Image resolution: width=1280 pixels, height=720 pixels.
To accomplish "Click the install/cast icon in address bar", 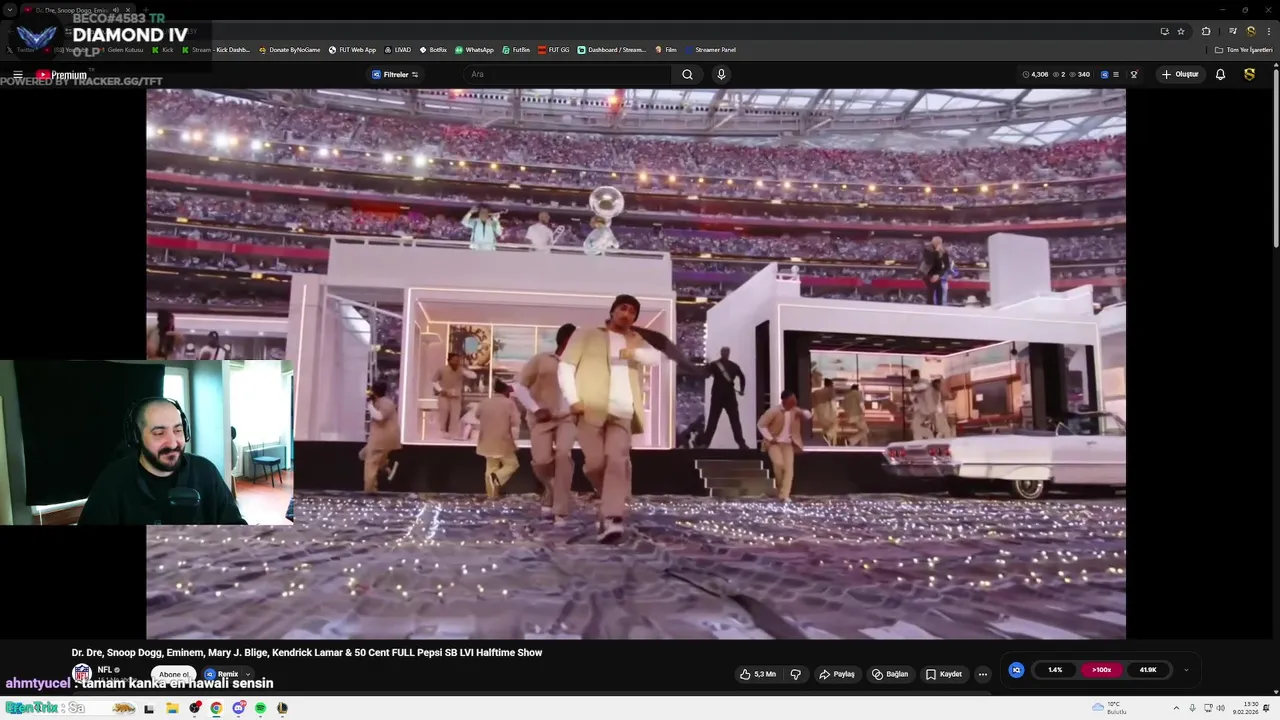I will [1164, 31].
